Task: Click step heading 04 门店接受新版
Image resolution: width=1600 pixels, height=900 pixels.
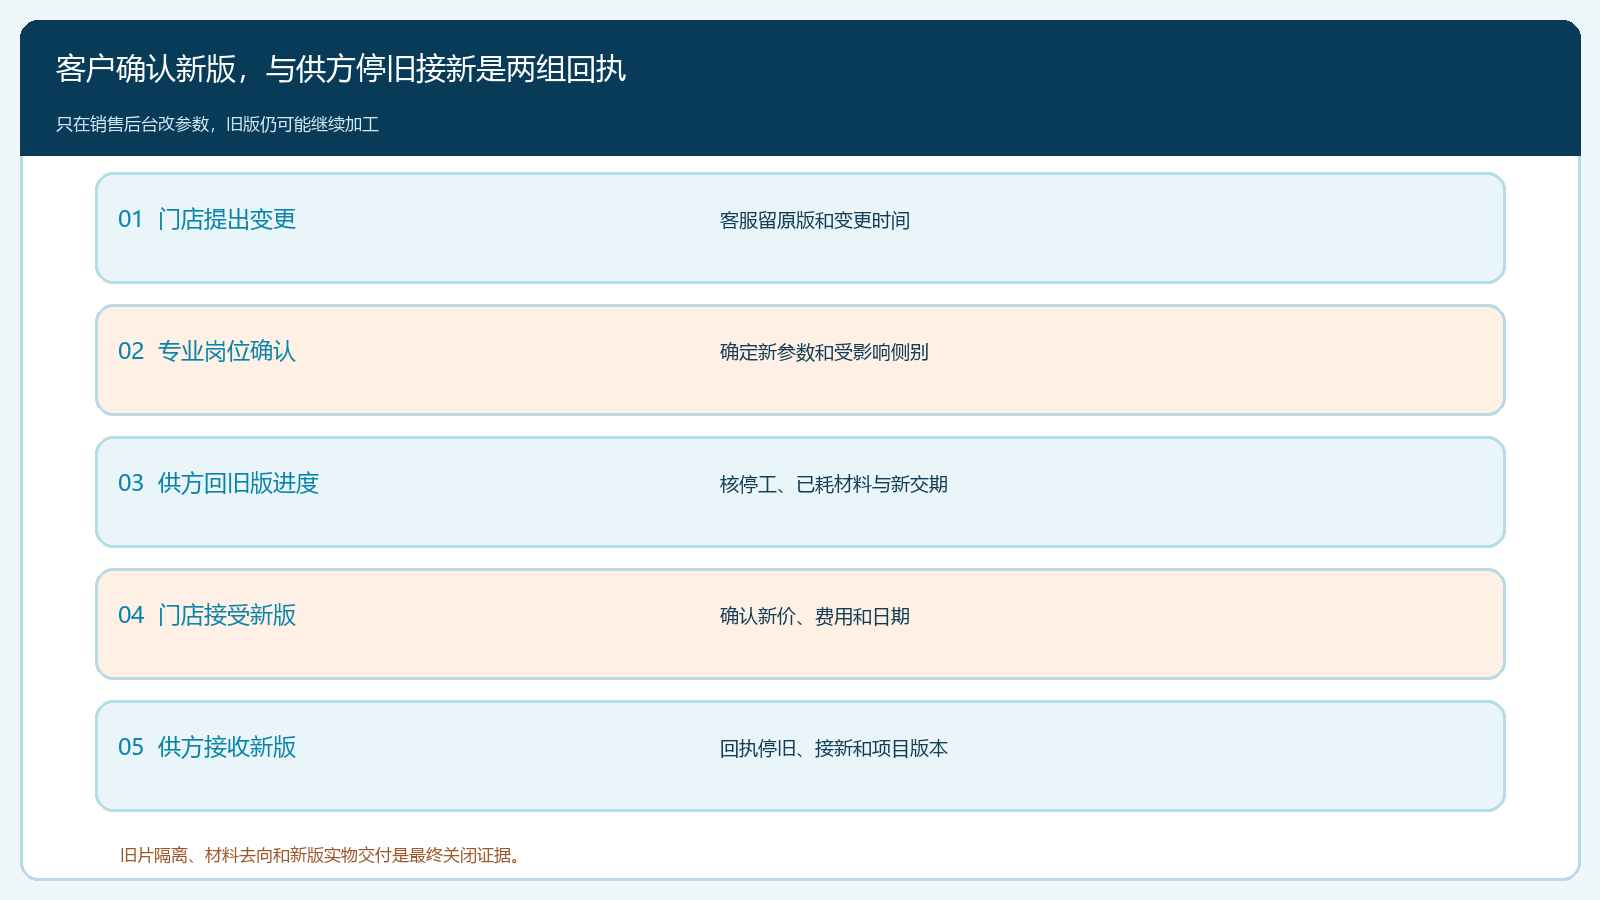Action: coord(207,615)
